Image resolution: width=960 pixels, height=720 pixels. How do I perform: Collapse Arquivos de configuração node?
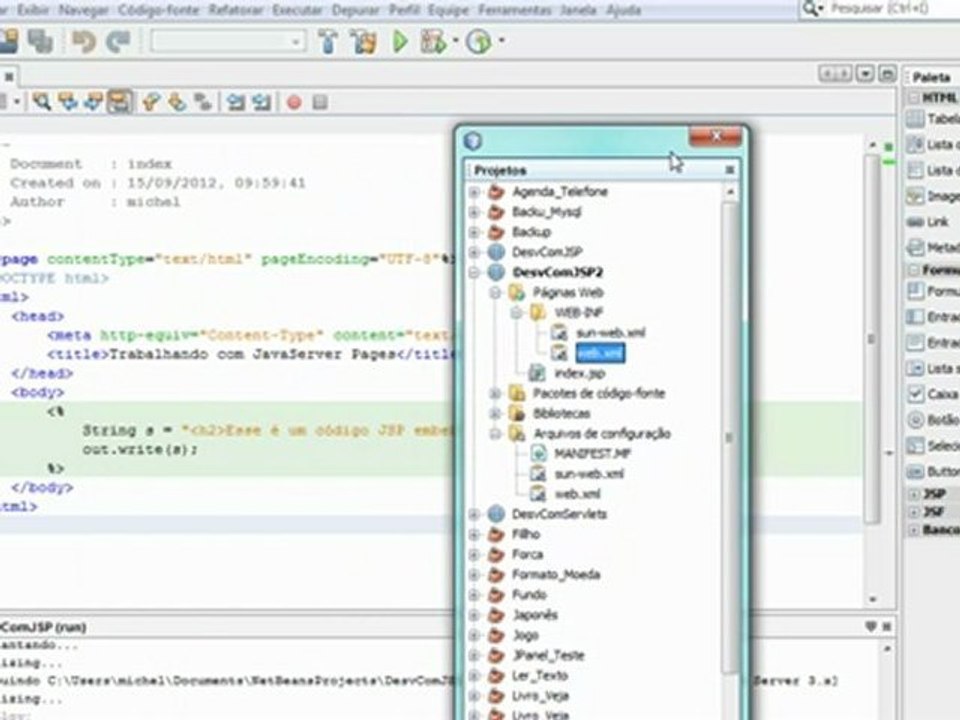[x=495, y=434]
